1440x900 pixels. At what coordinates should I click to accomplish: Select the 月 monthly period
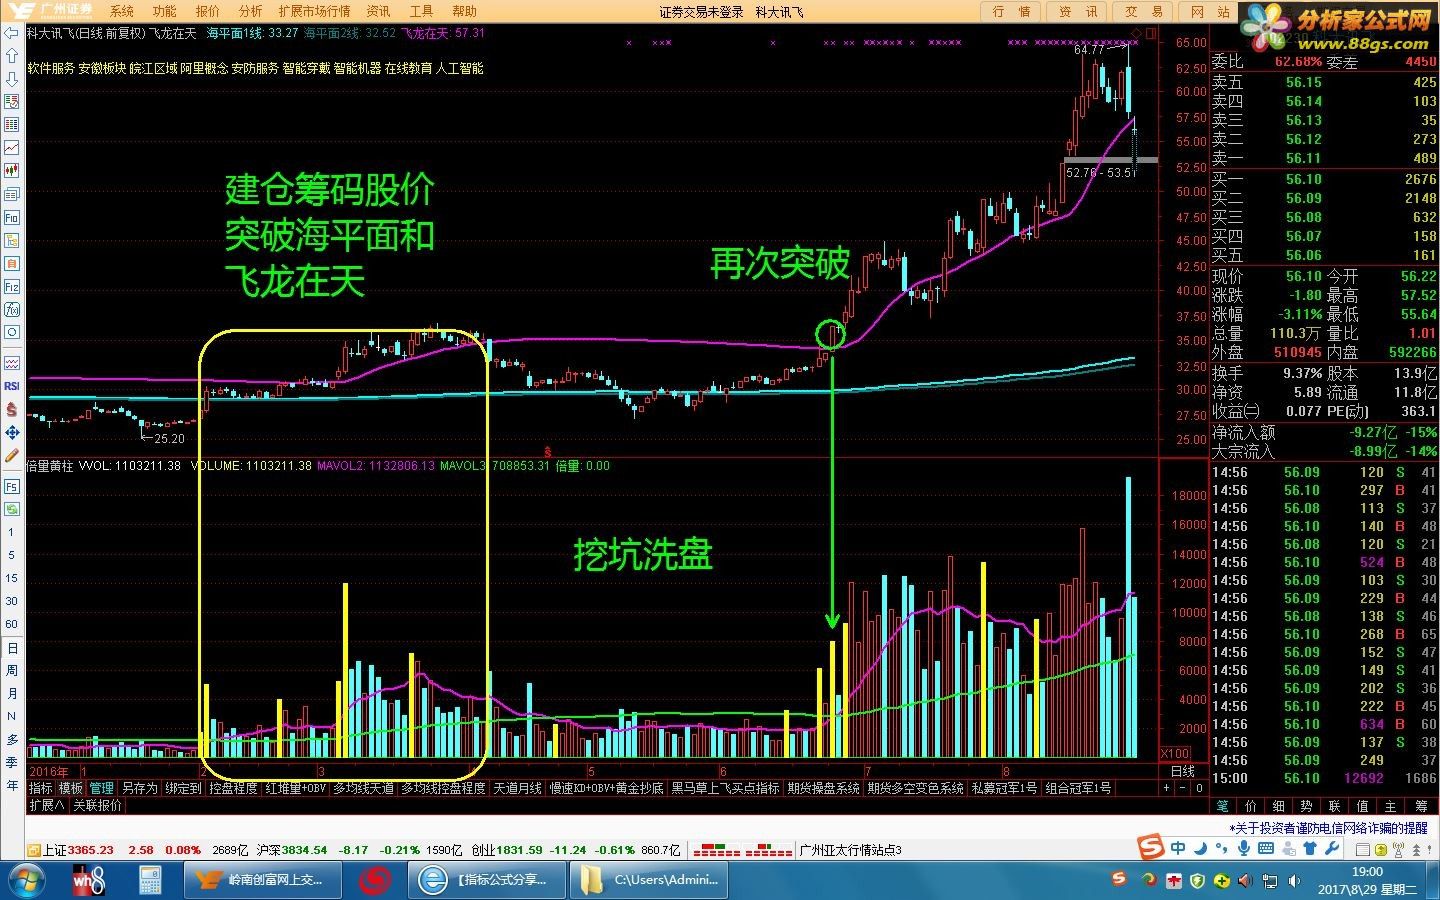[12, 694]
